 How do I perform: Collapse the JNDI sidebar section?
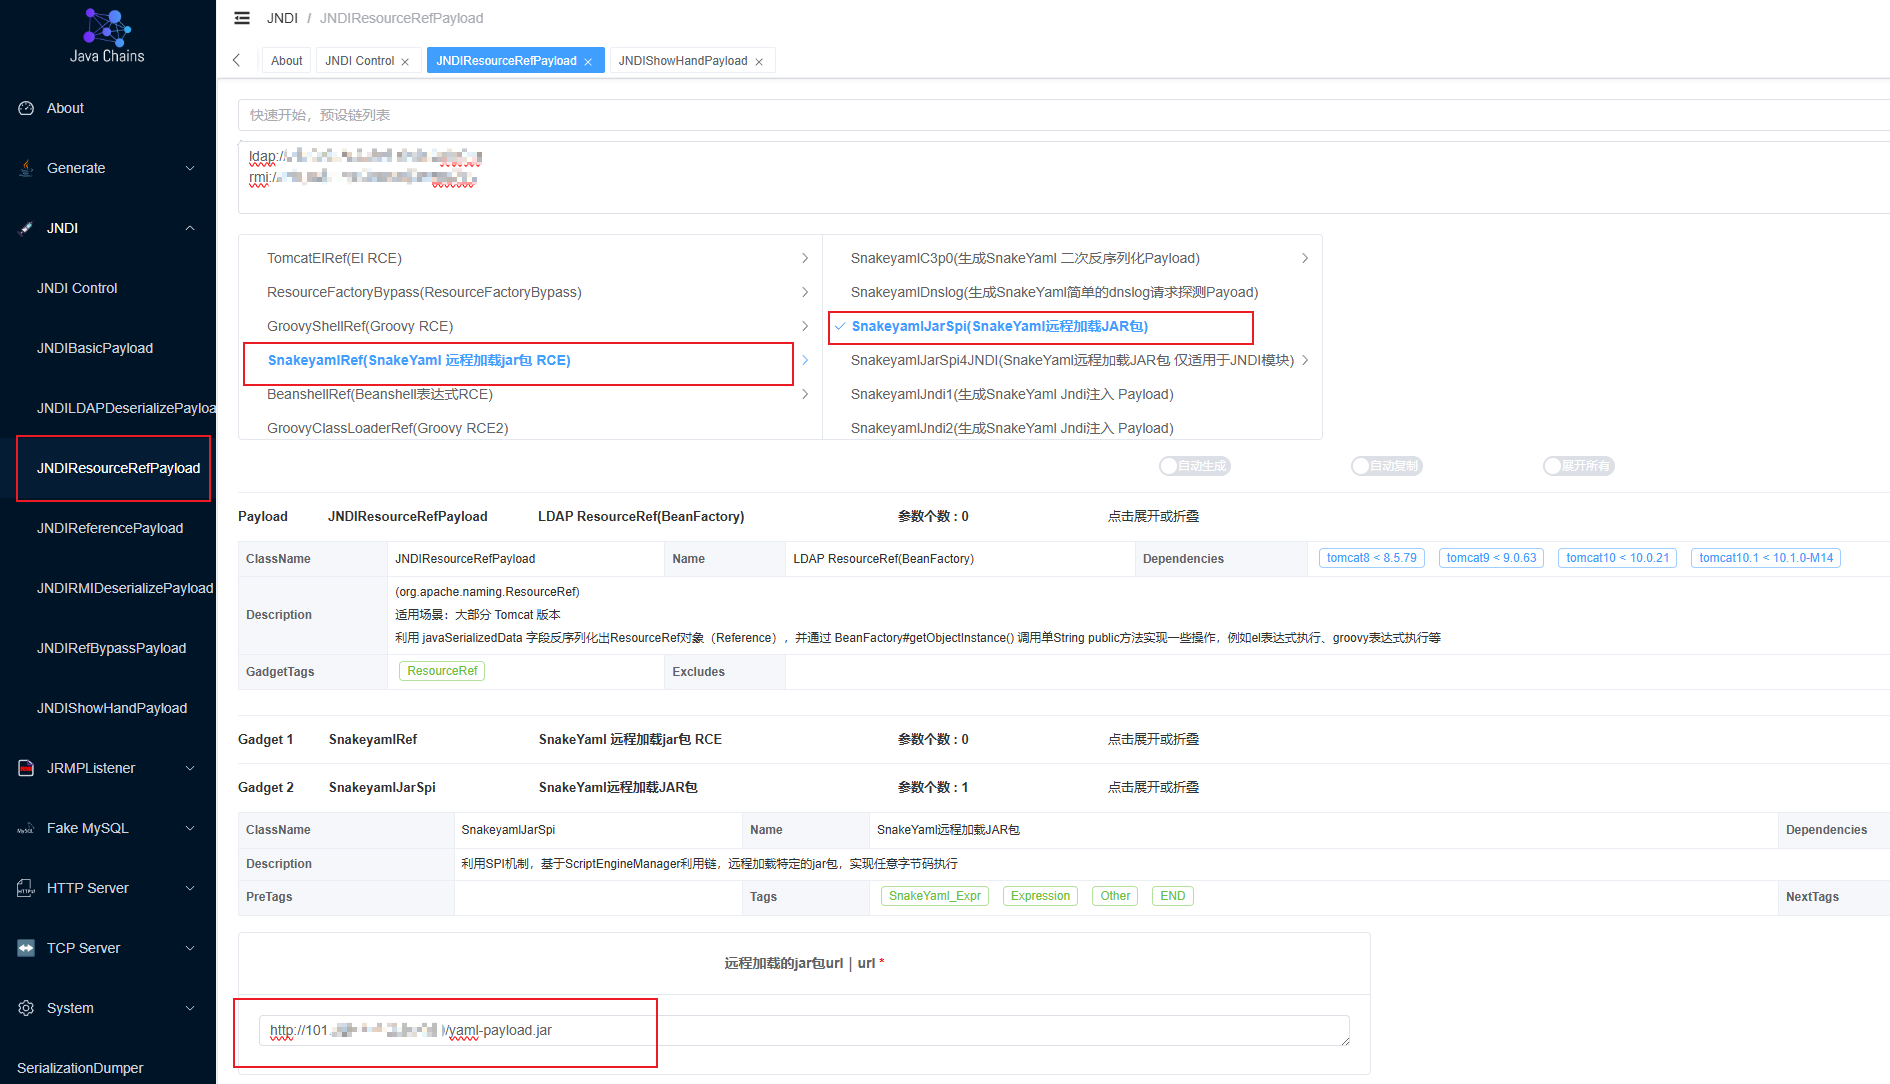[190, 228]
